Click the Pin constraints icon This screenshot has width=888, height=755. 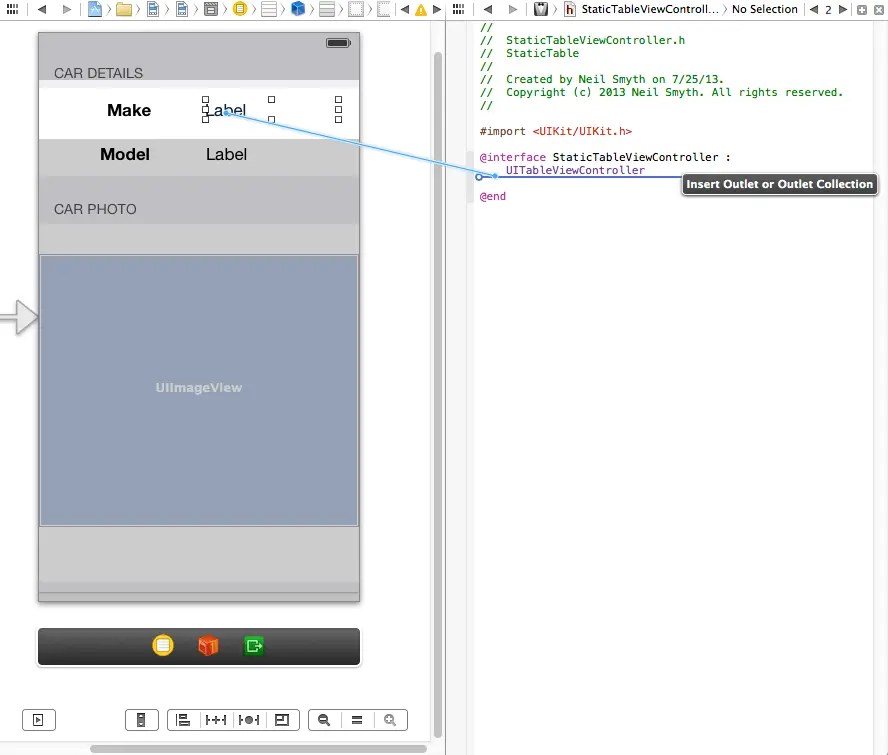tap(216, 719)
